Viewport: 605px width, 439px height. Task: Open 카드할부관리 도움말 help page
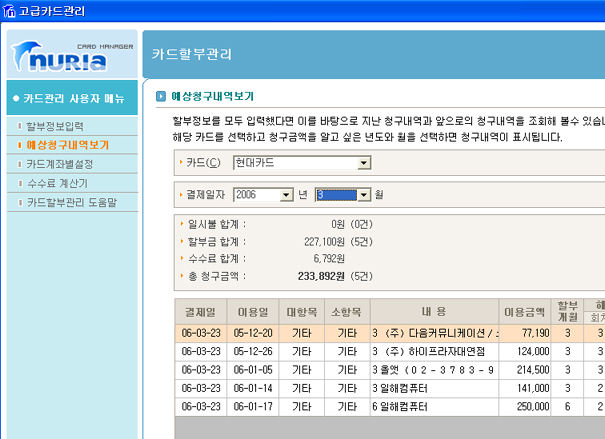pos(71,202)
